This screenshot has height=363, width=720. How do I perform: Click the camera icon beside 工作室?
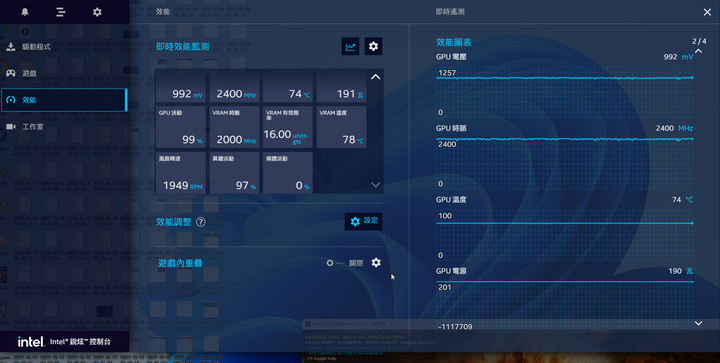coord(11,127)
